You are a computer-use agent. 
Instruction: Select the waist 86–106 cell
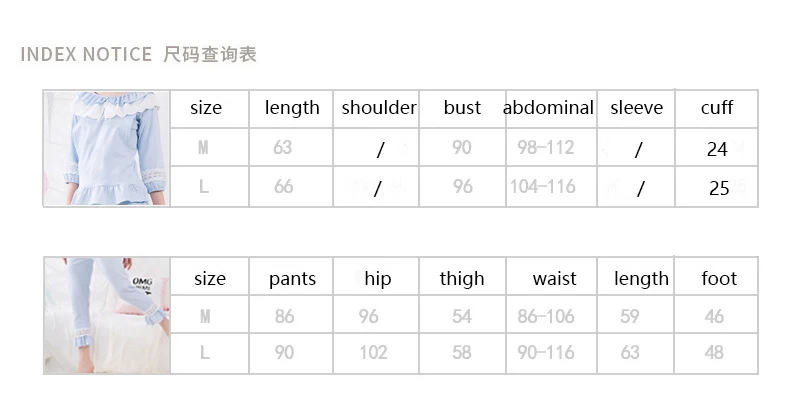click(551, 314)
